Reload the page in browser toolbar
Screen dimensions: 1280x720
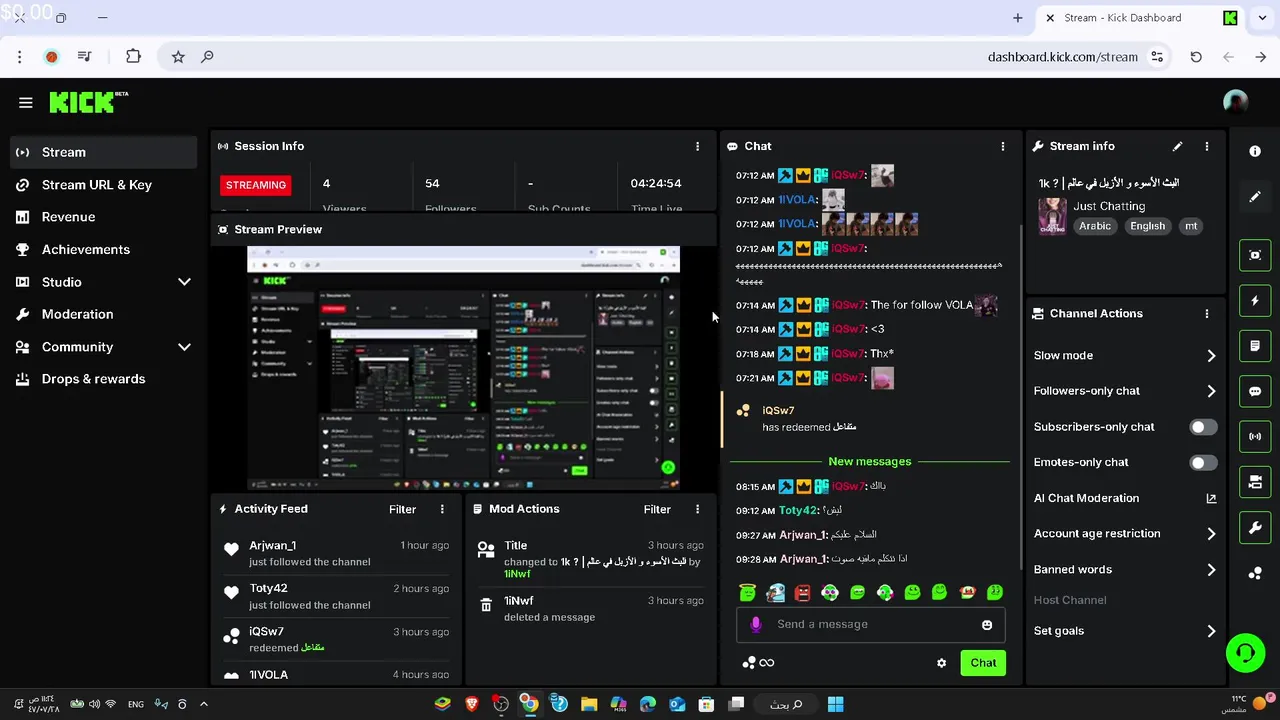(1196, 57)
